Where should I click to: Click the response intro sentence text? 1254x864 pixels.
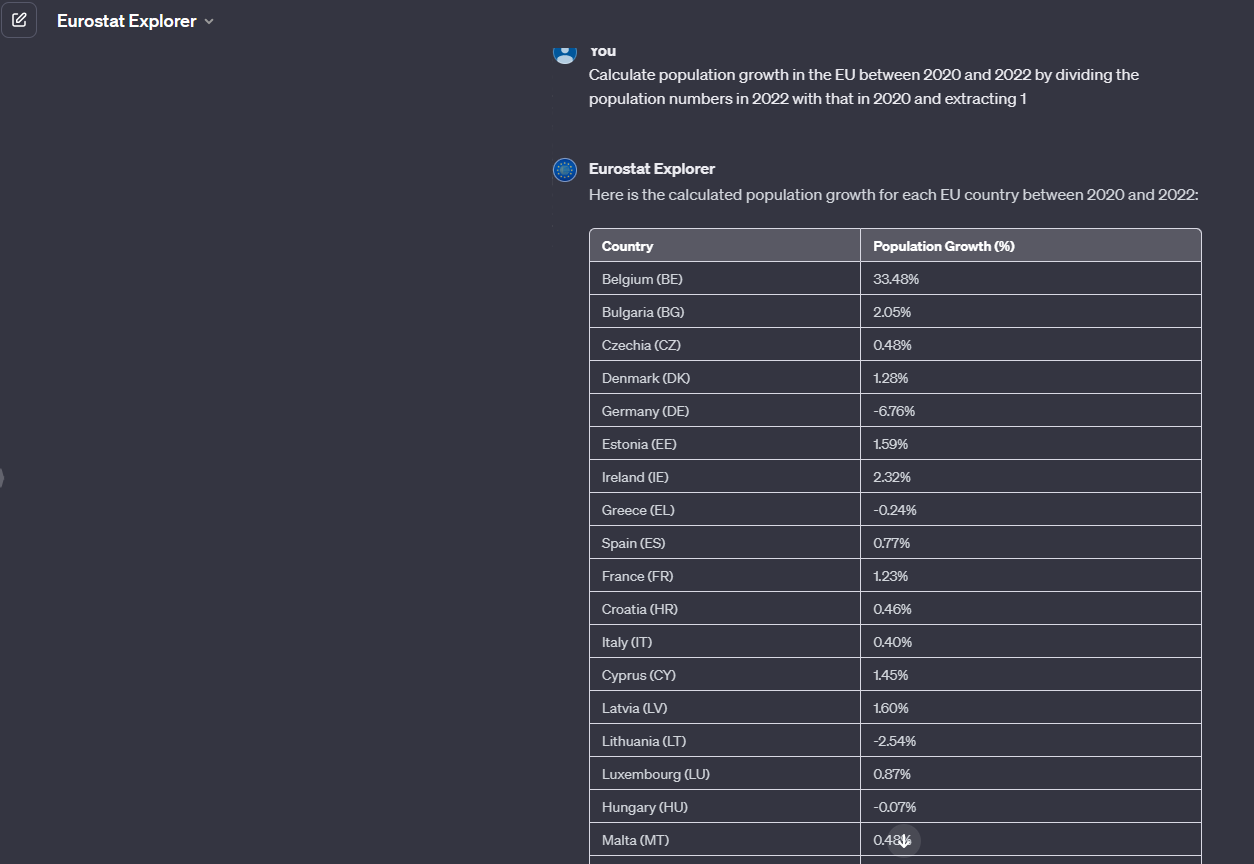[893, 195]
